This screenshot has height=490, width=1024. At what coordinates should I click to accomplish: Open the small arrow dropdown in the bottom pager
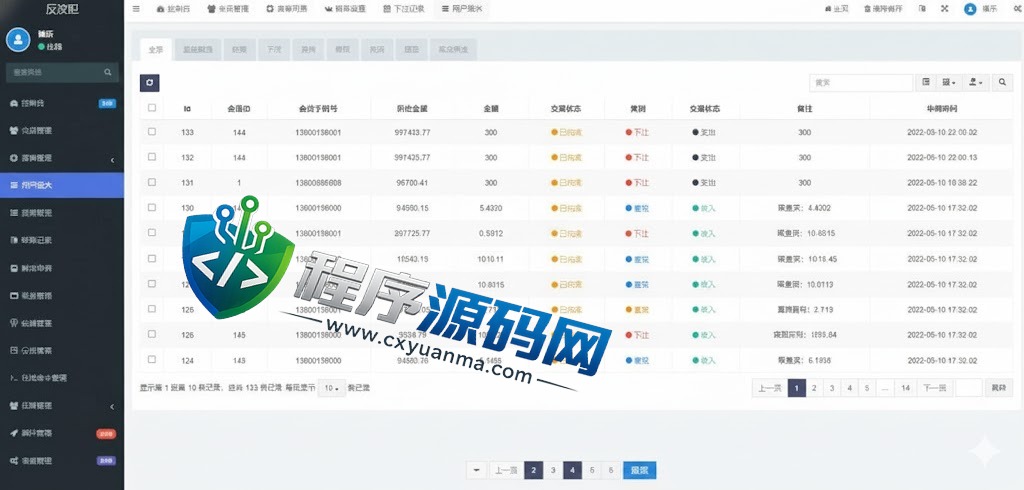click(476, 470)
